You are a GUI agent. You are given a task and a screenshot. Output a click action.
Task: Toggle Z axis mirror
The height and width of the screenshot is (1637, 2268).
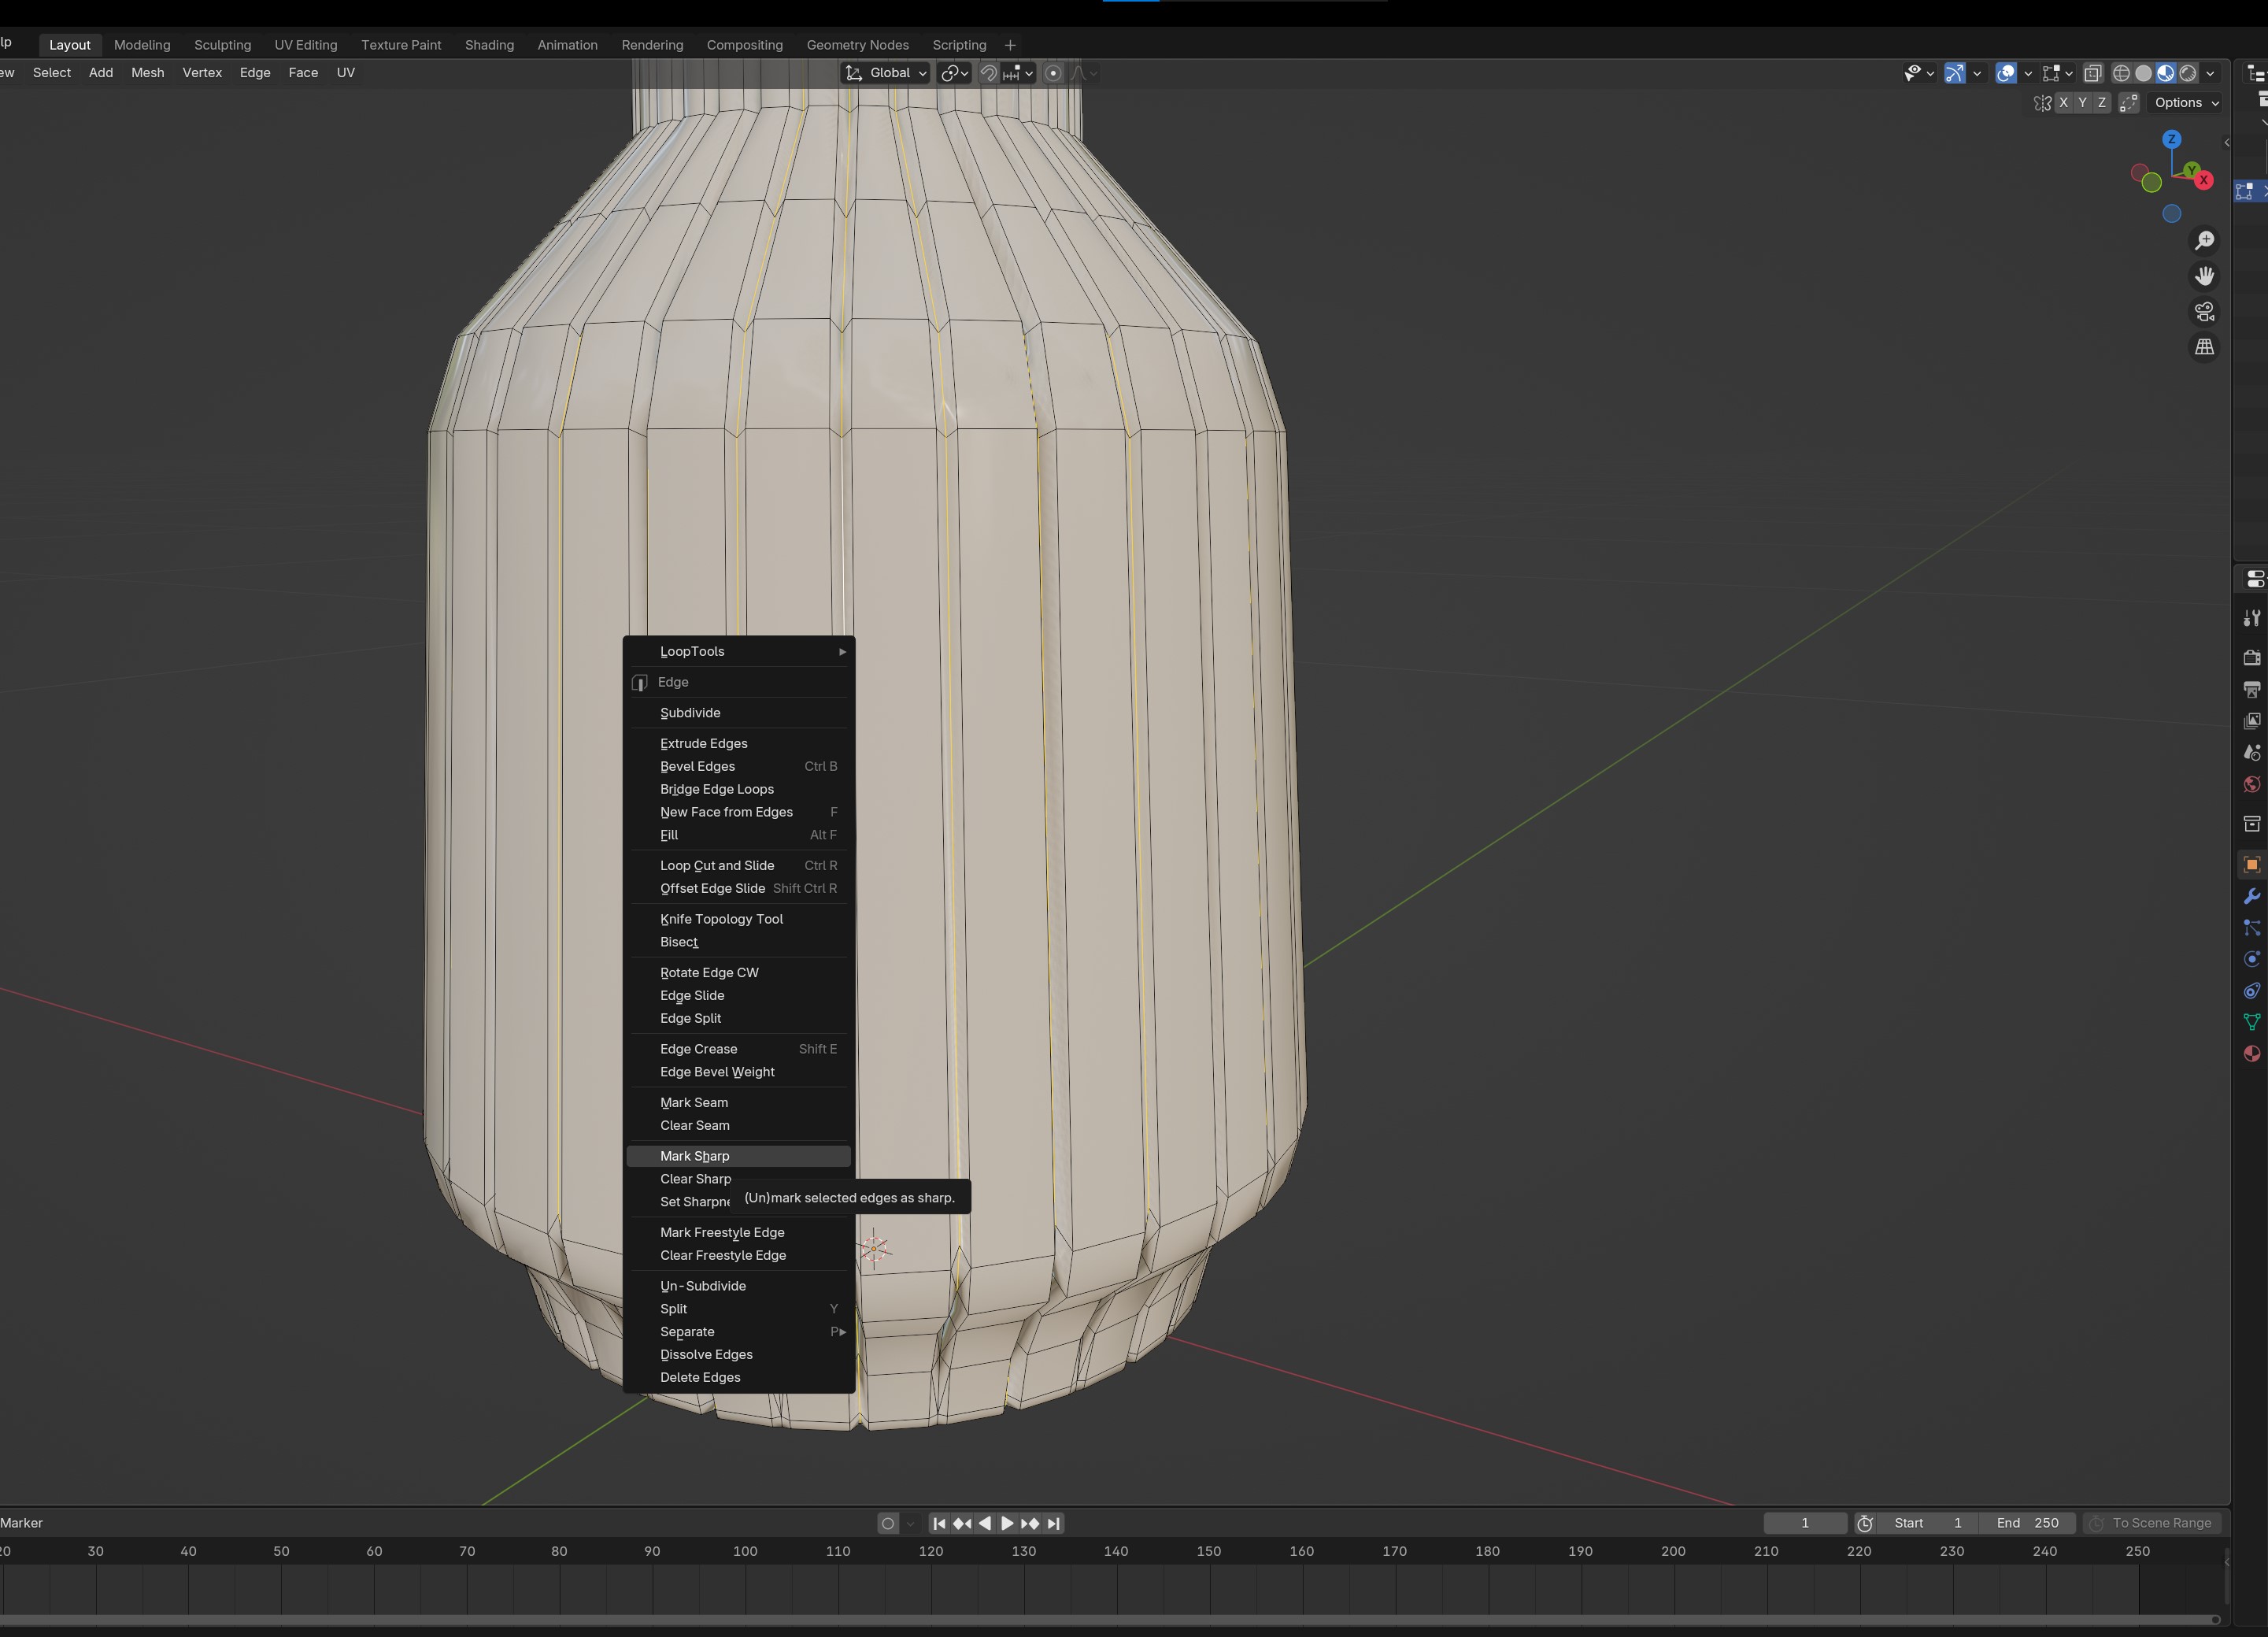point(2101,103)
